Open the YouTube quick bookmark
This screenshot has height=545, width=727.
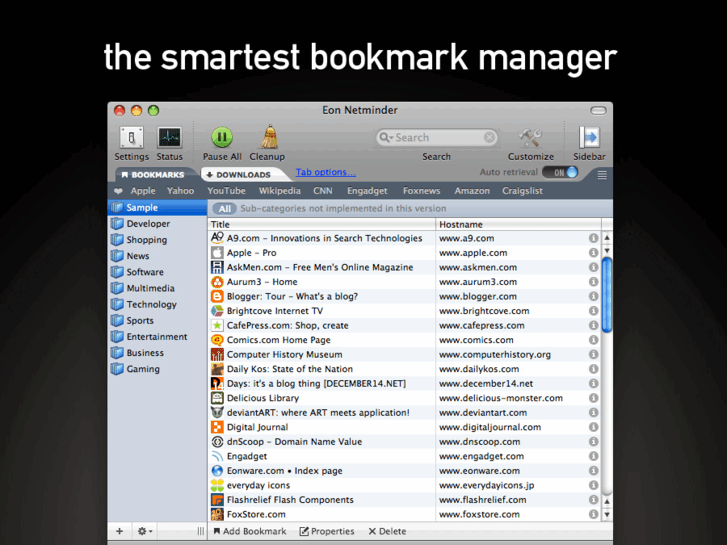[226, 191]
